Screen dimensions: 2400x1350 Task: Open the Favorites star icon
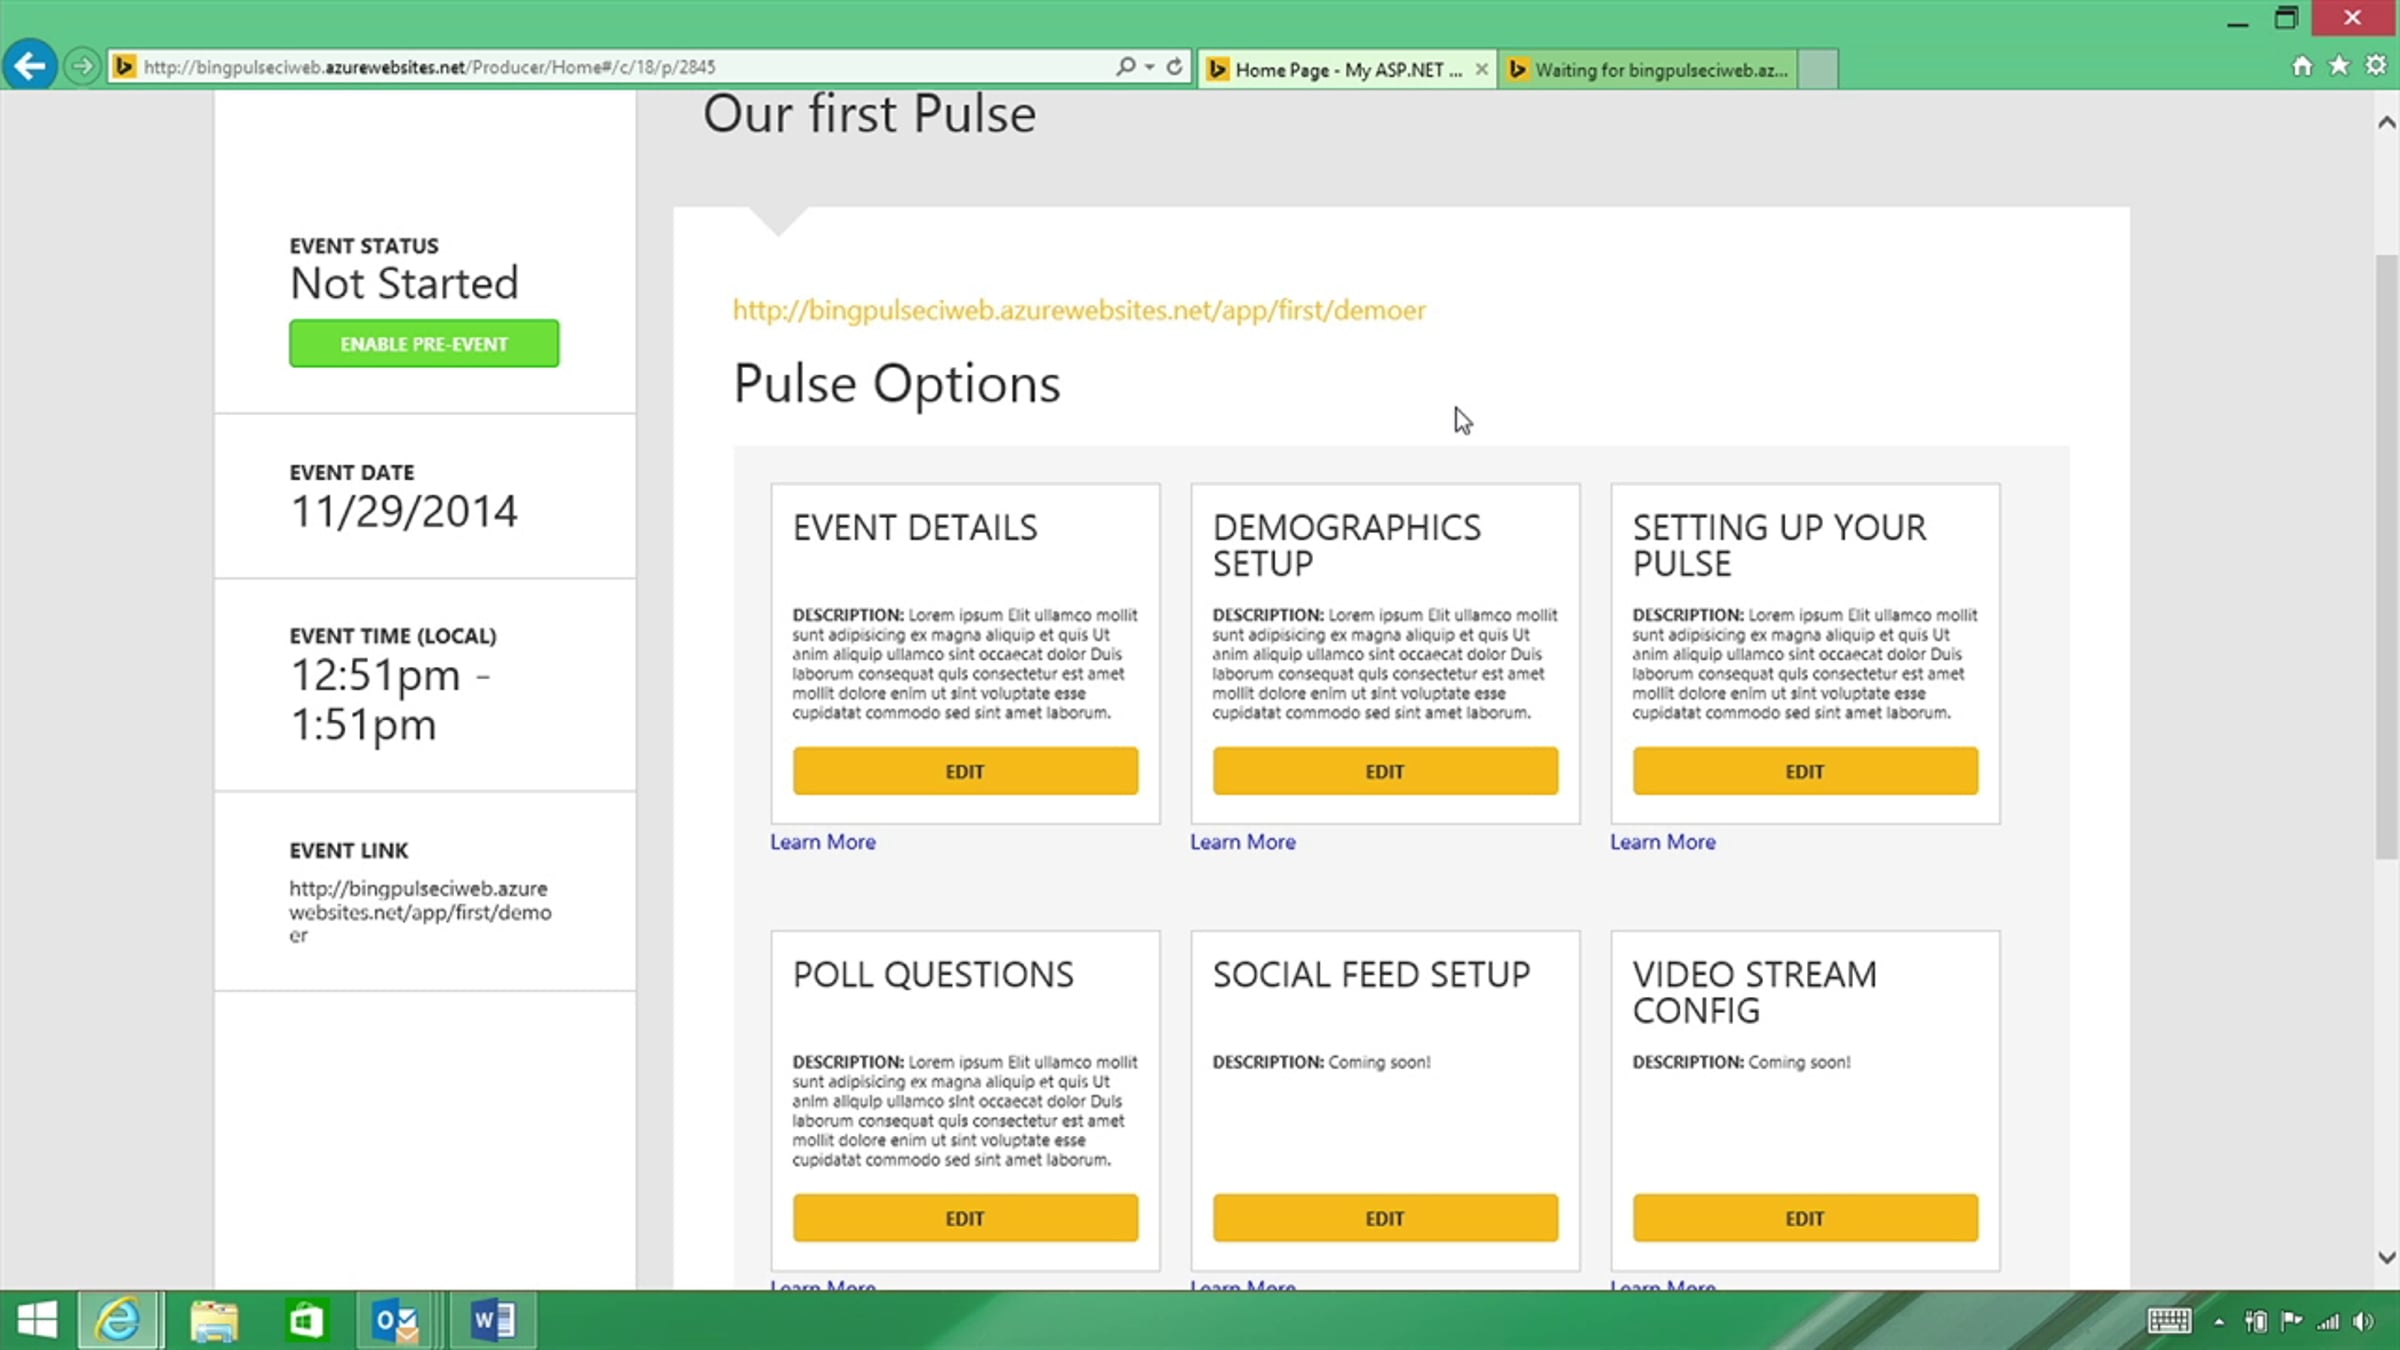coord(2339,66)
